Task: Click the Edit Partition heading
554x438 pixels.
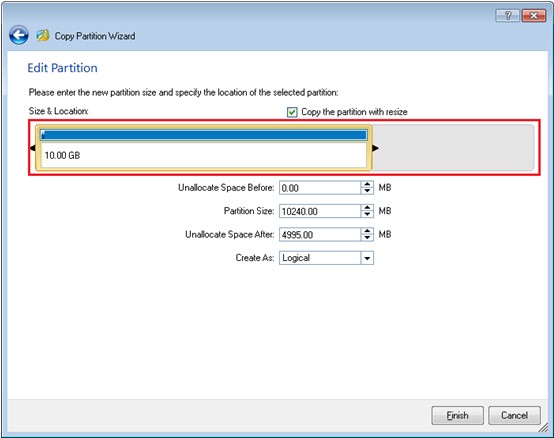Action: pos(63,68)
